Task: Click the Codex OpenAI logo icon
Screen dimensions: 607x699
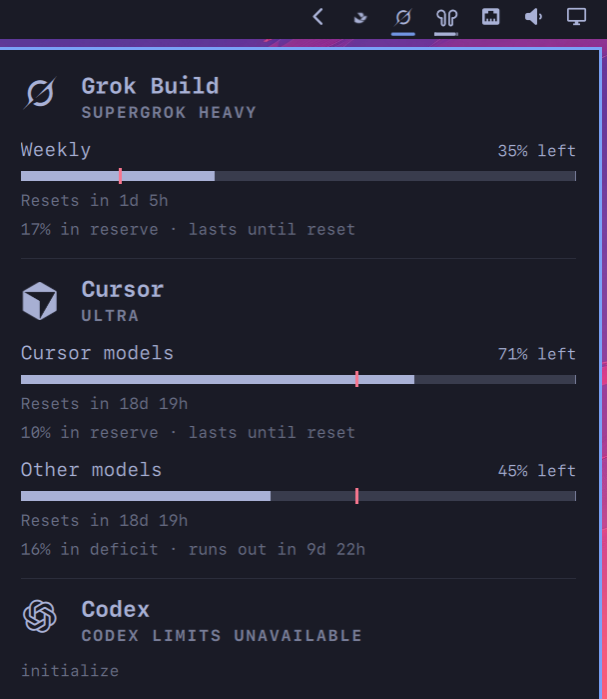Action: (x=40, y=617)
